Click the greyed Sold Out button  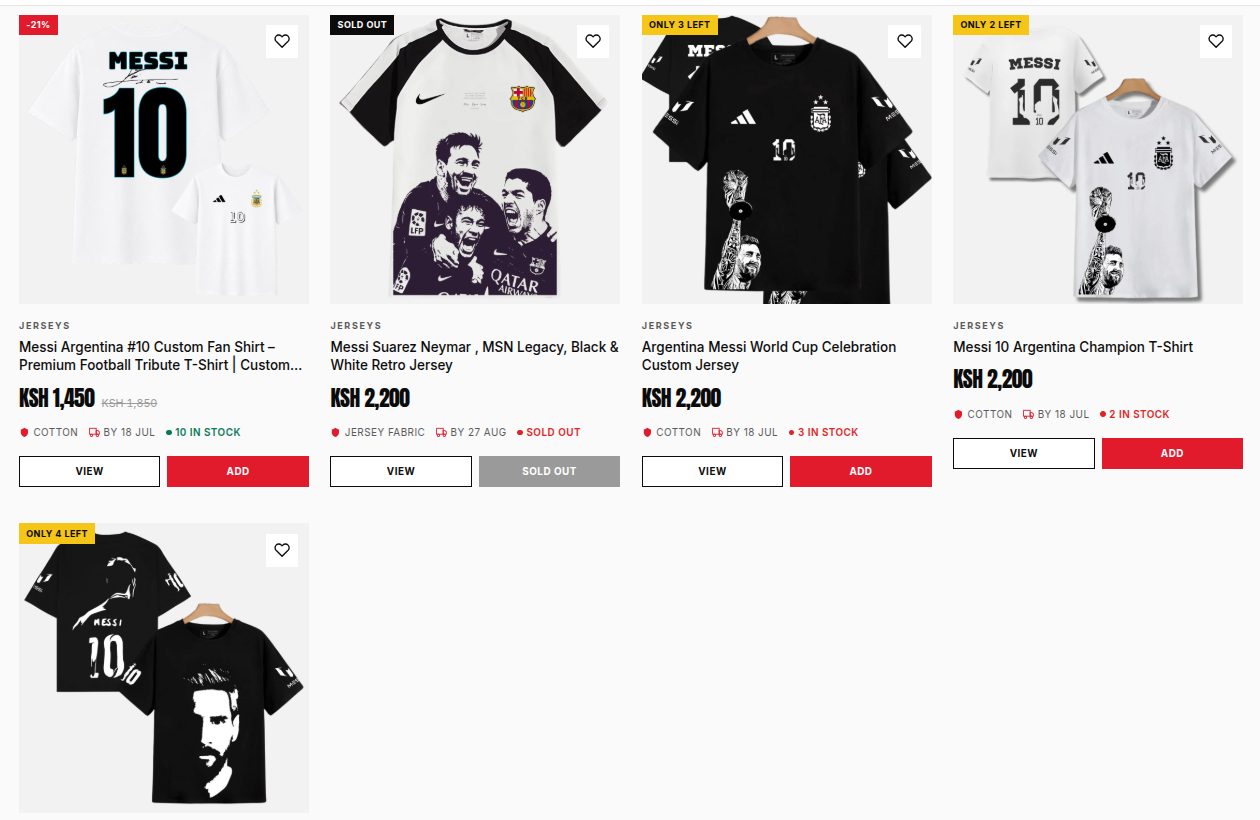[549, 471]
